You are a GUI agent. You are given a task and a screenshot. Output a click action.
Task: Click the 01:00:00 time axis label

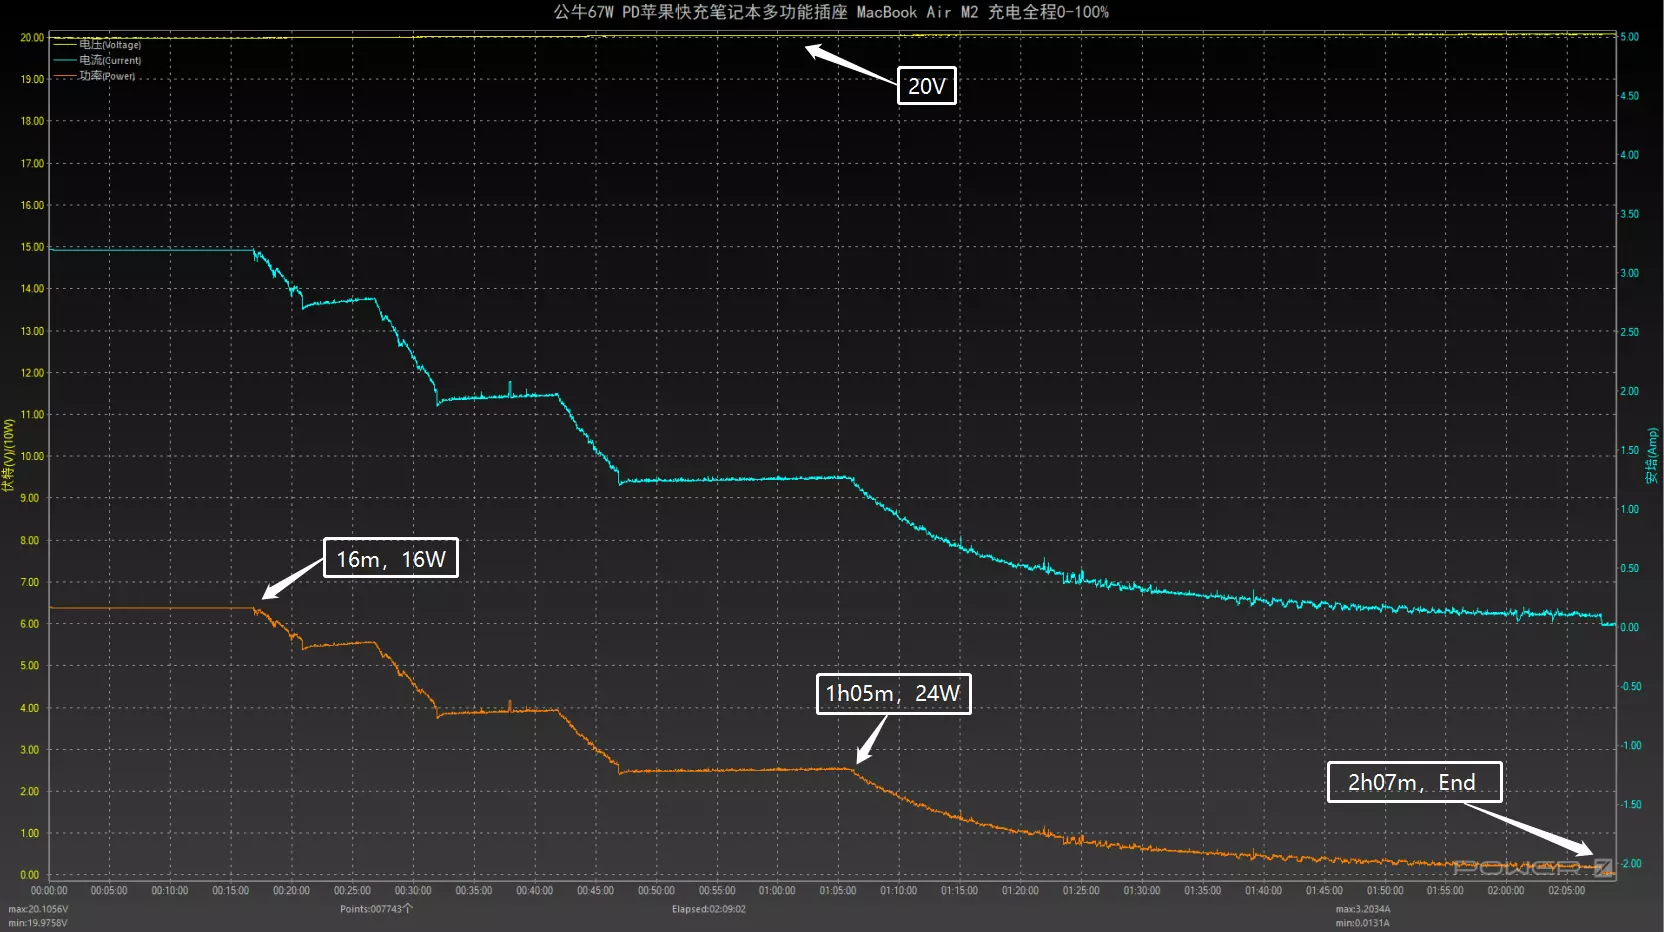pyautogui.click(x=777, y=891)
